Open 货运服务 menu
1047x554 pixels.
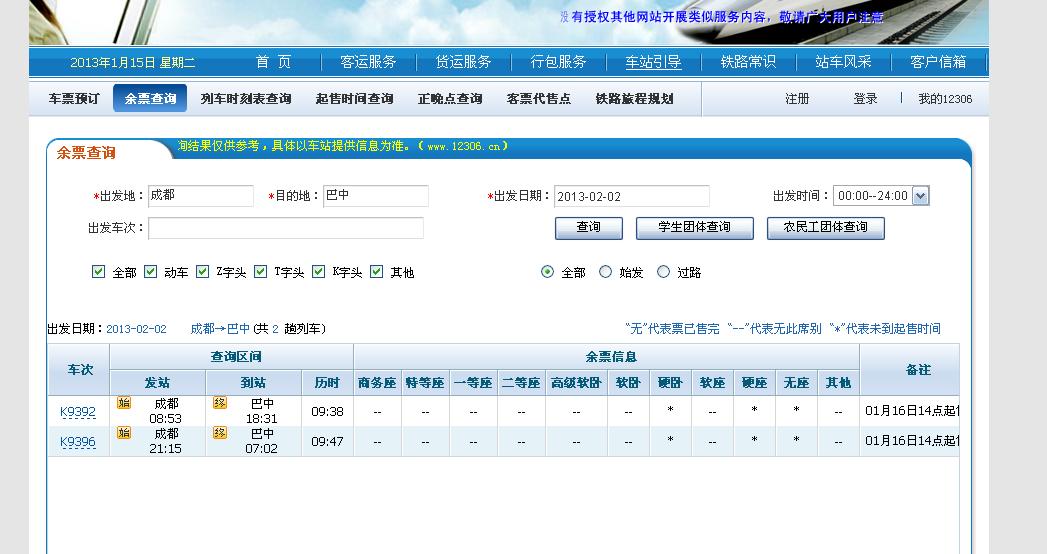(x=463, y=62)
